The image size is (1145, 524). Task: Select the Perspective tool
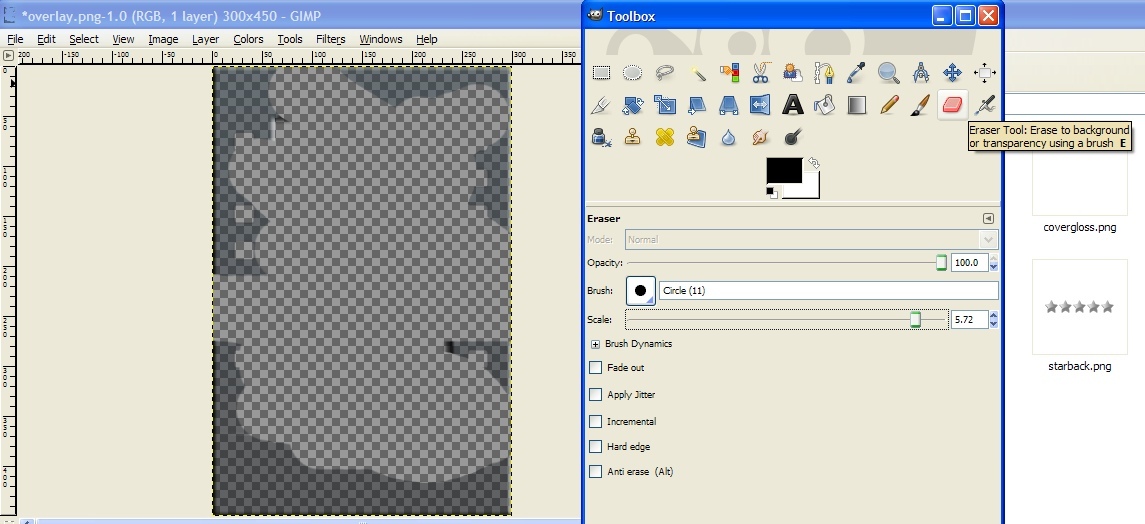pyautogui.click(x=729, y=105)
